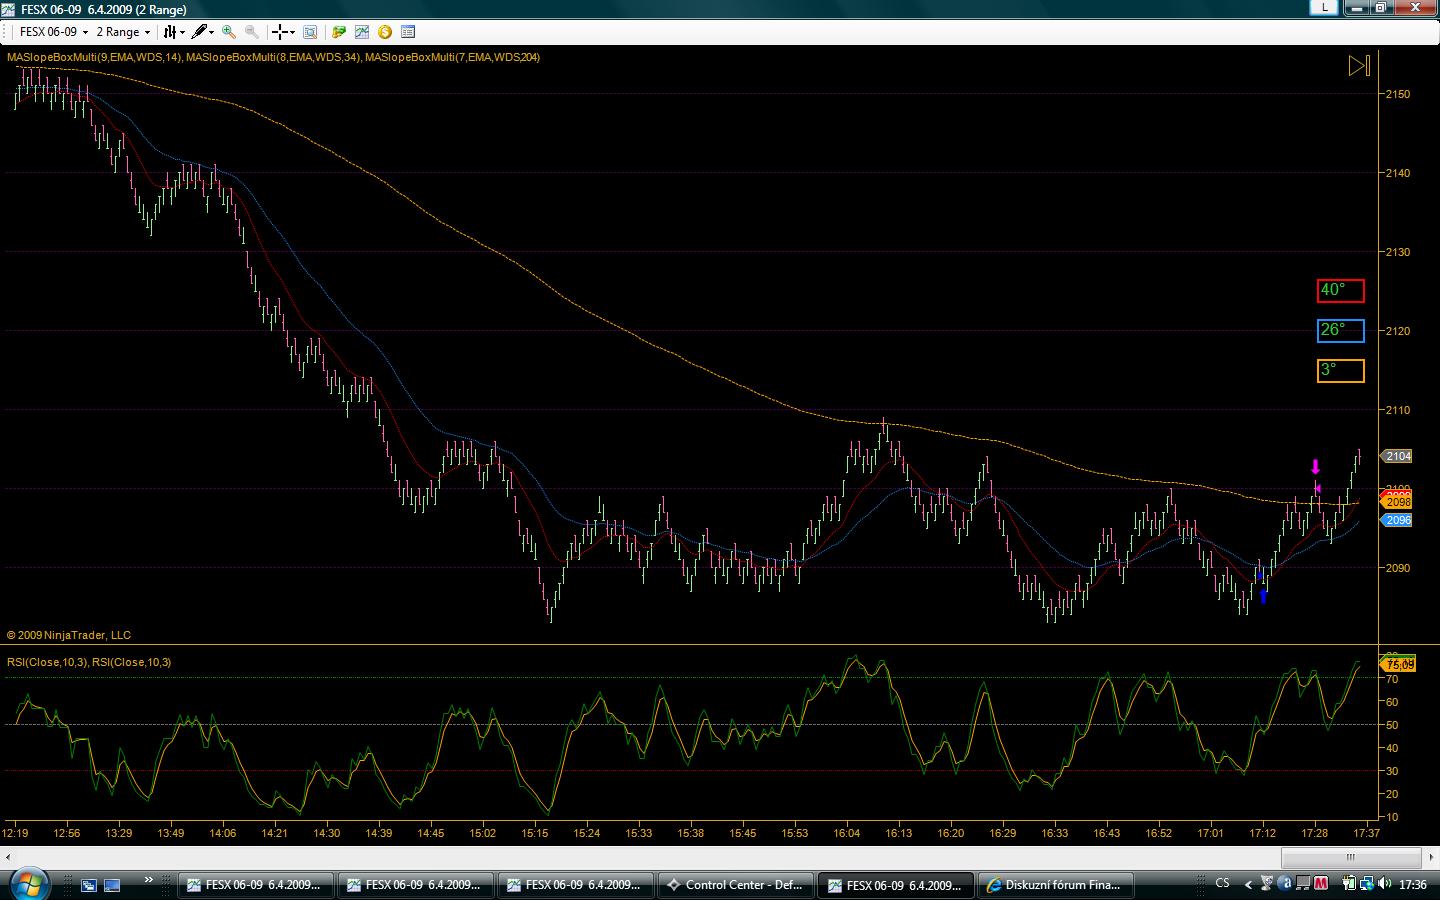Open the indicators chart icon
Image resolution: width=1440 pixels, height=900 pixels.
pyautogui.click(x=362, y=32)
